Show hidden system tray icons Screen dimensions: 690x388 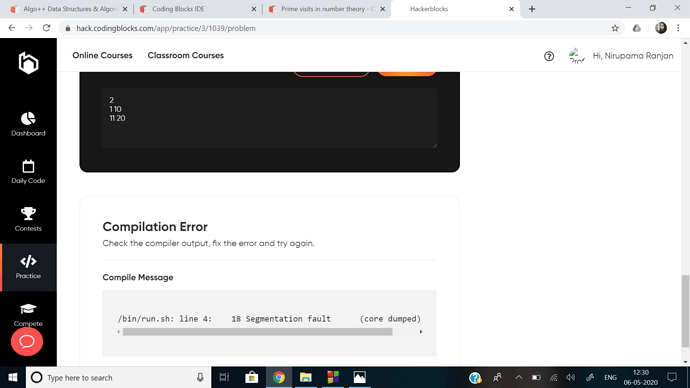pyautogui.click(x=518, y=377)
